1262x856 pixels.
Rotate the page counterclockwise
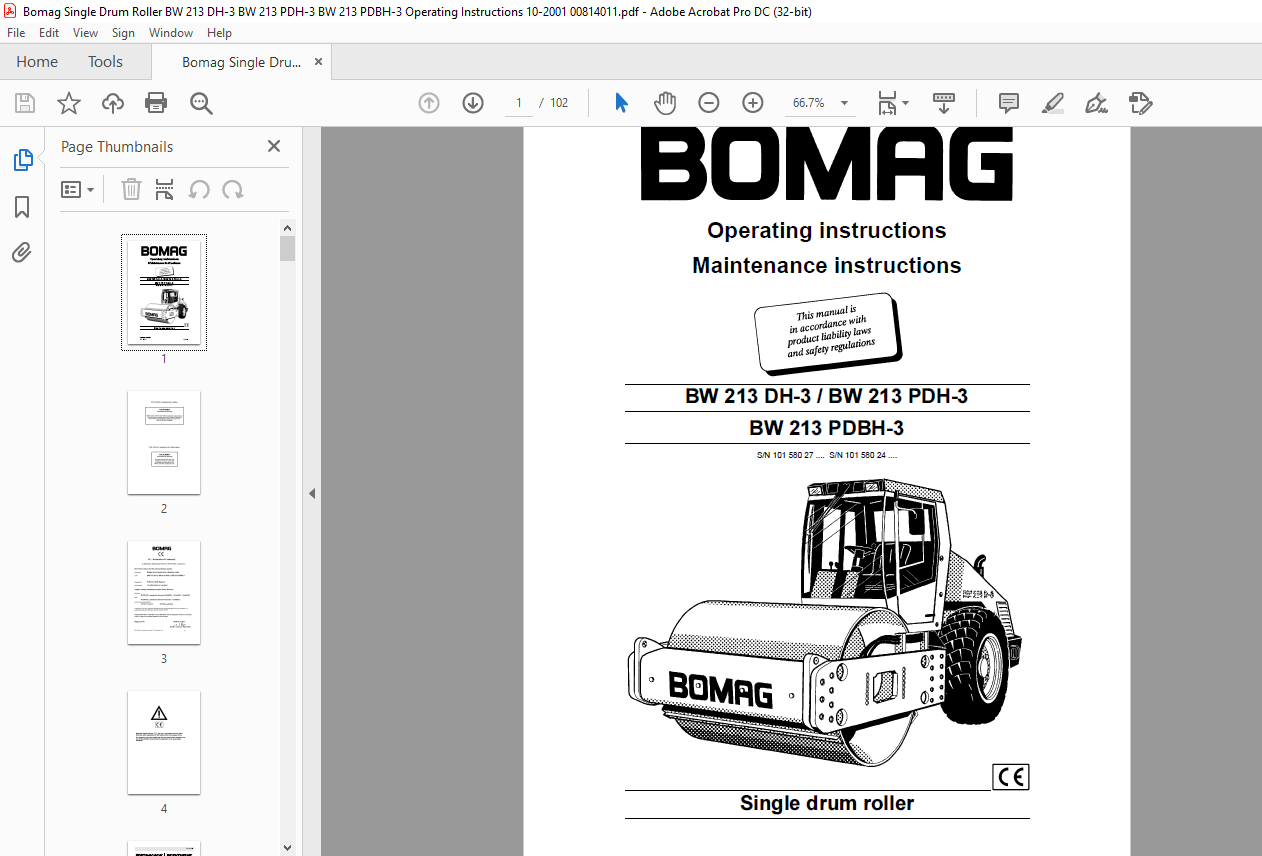[x=199, y=189]
